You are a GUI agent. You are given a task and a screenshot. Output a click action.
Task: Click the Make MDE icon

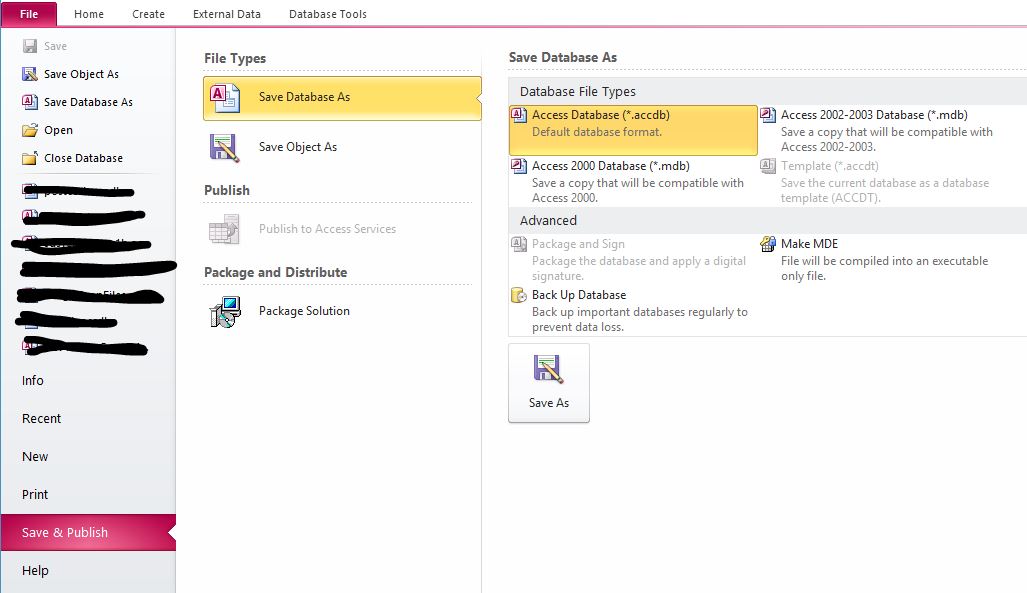tap(768, 244)
